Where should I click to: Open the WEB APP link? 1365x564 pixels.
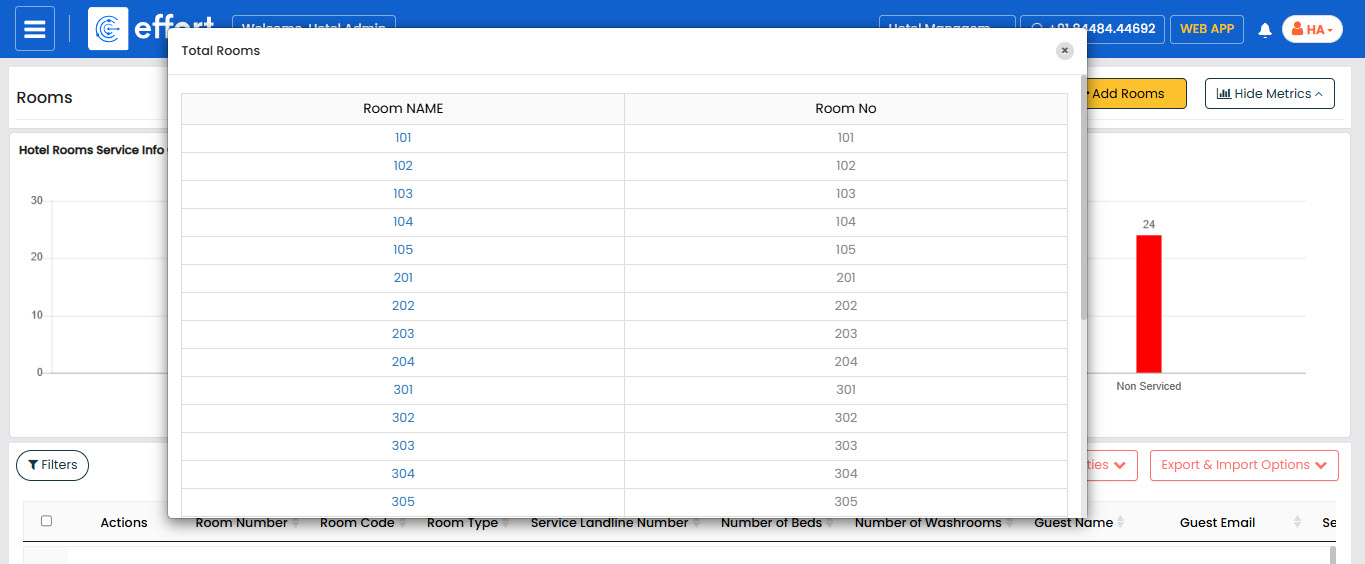(1207, 29)
